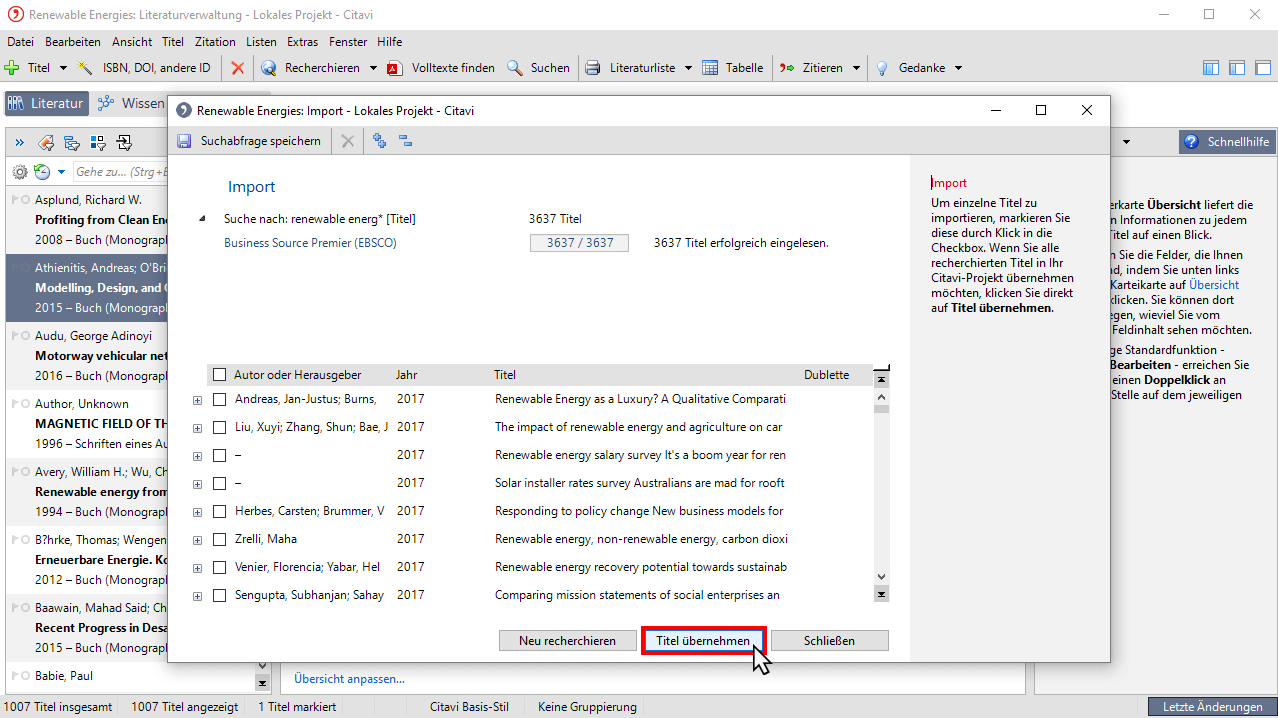Screen dimensions: 1278x718
Task: Switch to the Literatur tab
Action: click(x=47, y=103)
